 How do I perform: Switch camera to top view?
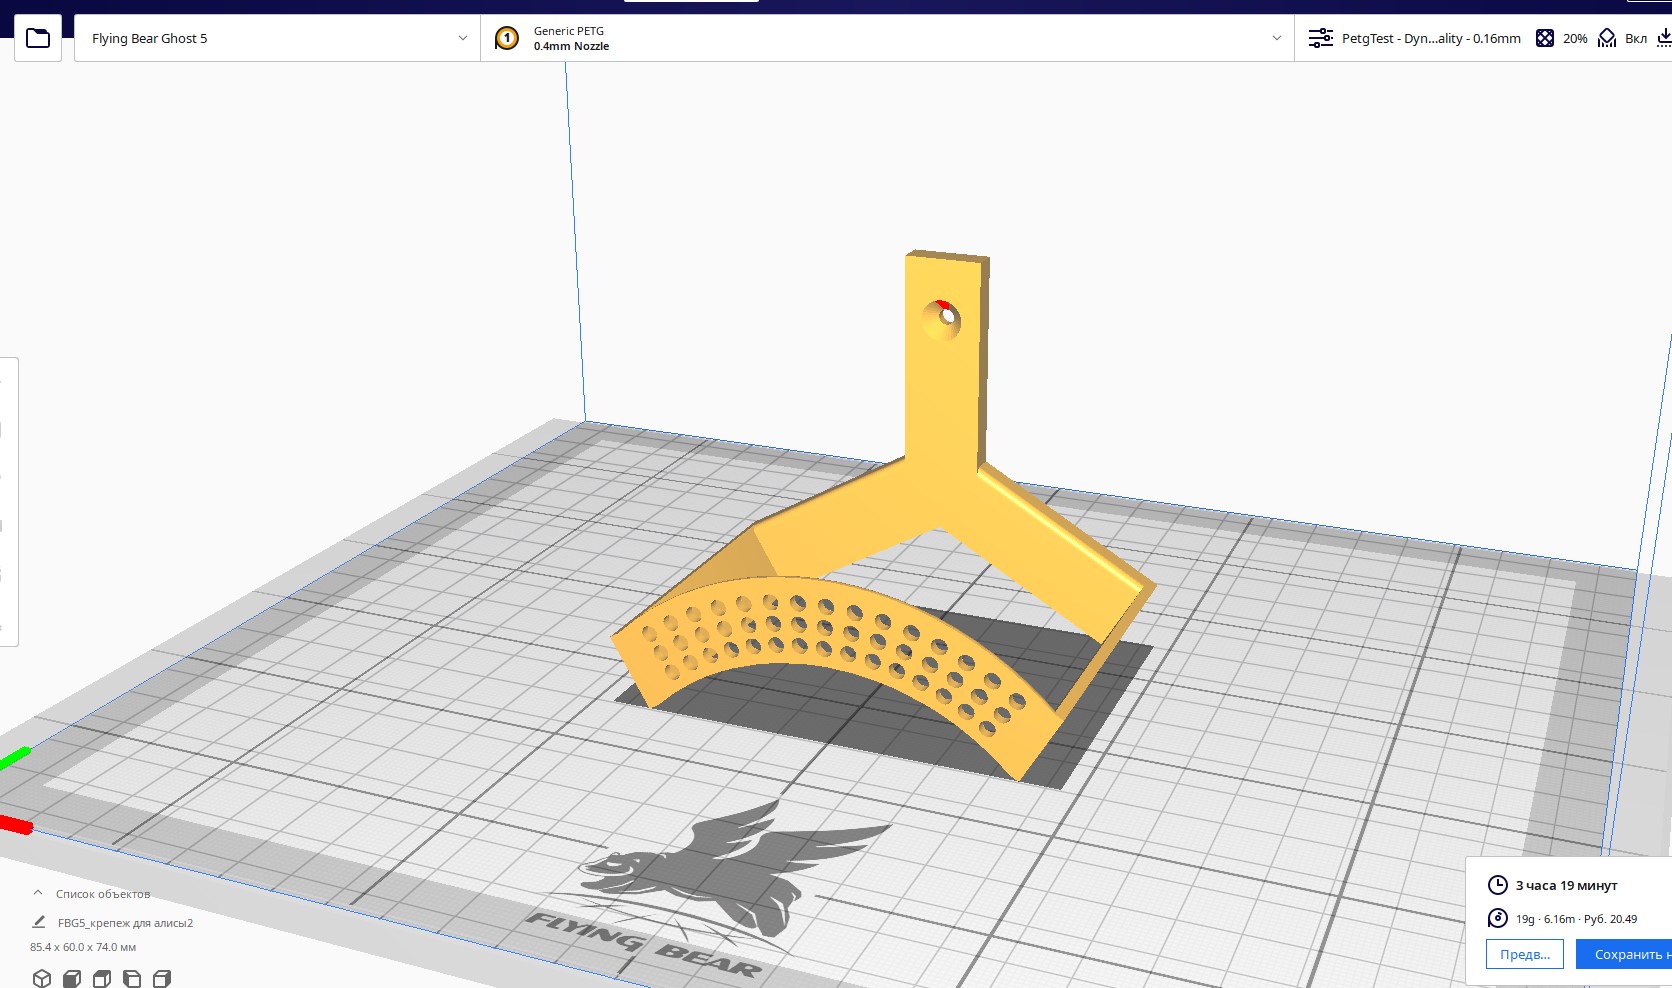click(x=102, y=978)
